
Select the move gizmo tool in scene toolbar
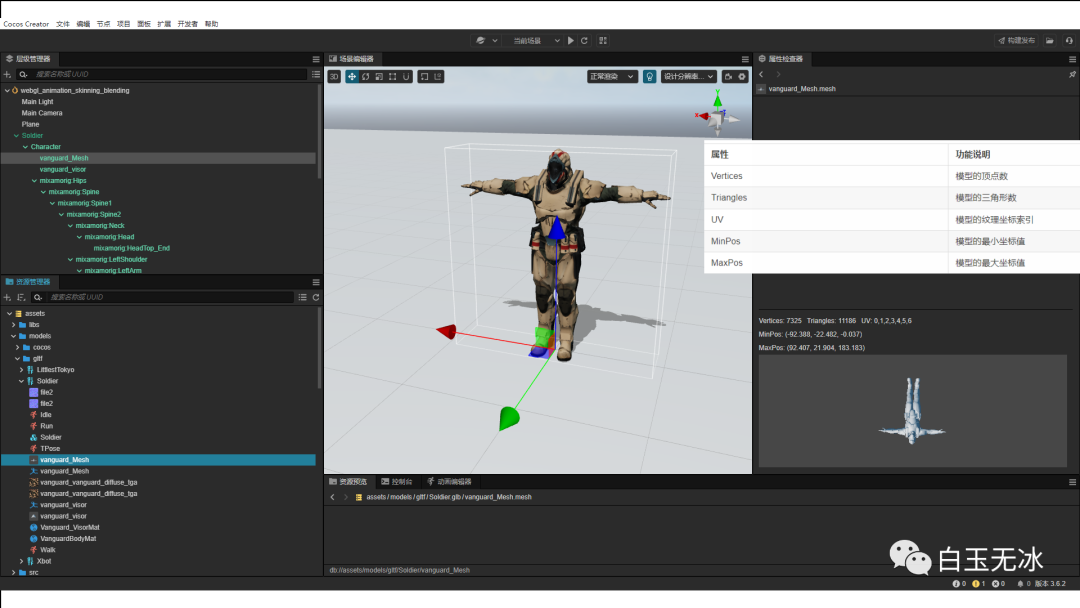pyautogui.click(x=352, y=76)
